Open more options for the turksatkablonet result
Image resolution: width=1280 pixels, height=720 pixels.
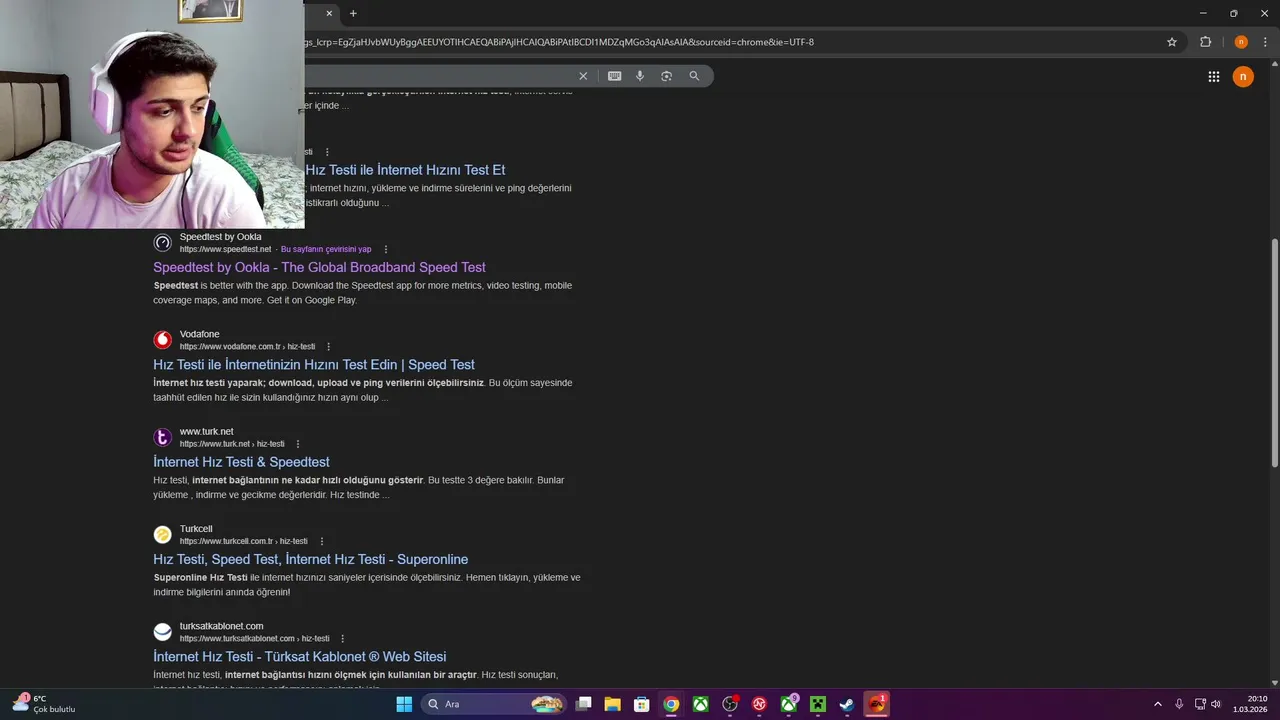point(342,638)
